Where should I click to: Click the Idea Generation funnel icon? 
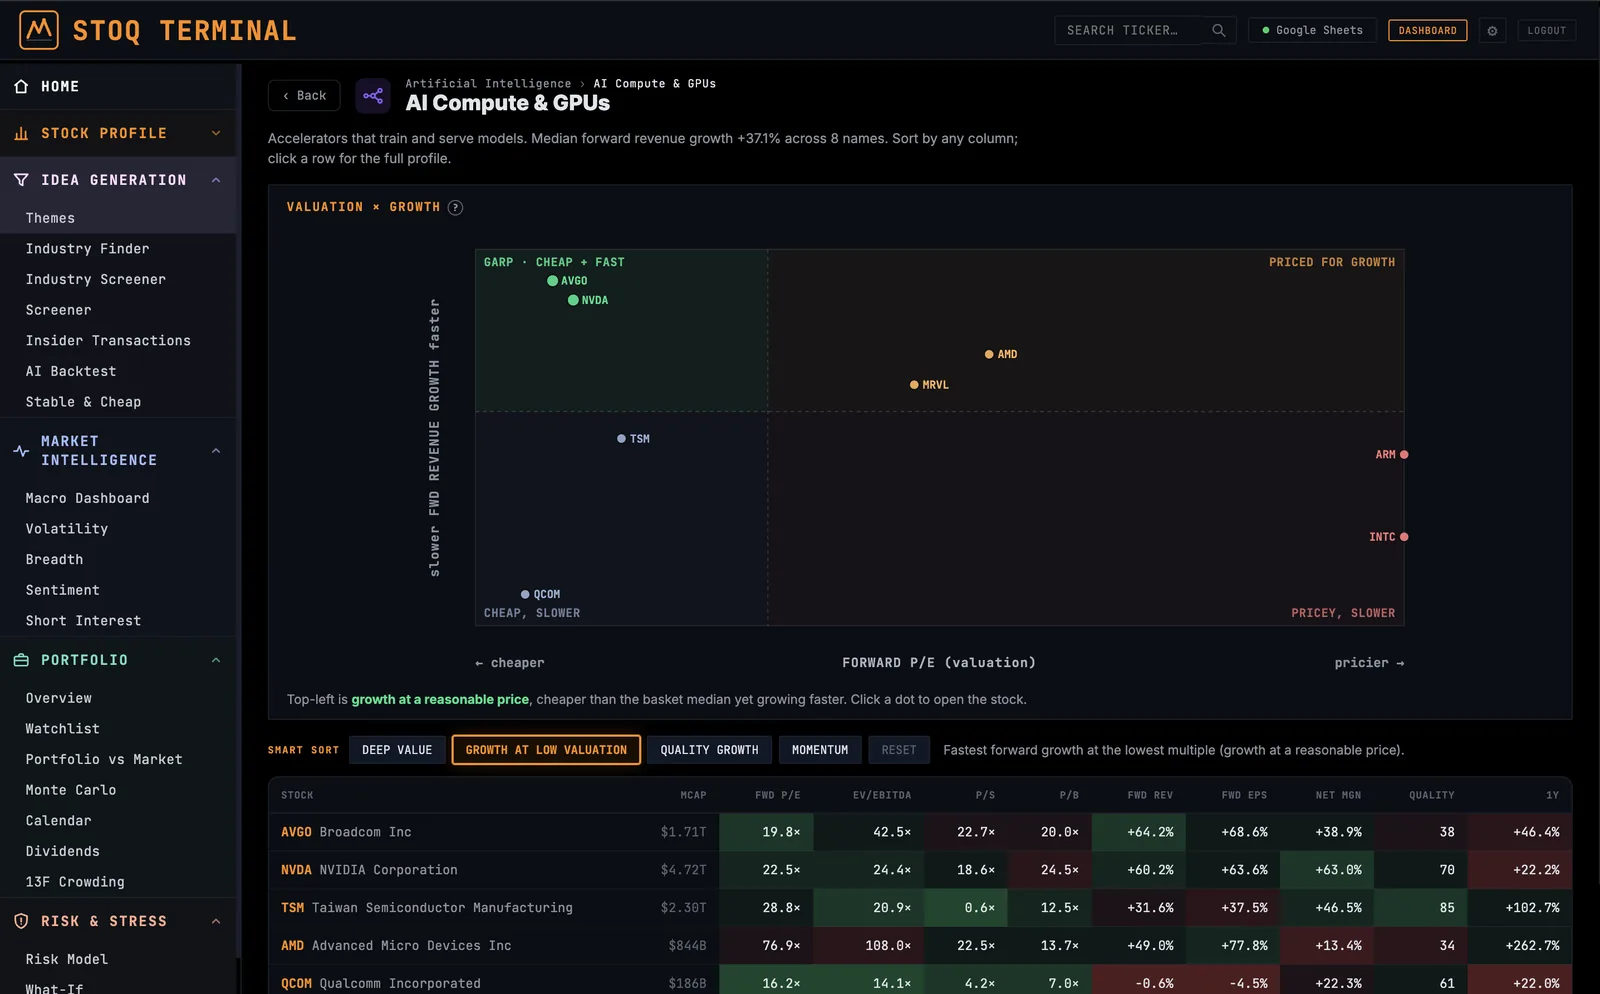point(21,180)
